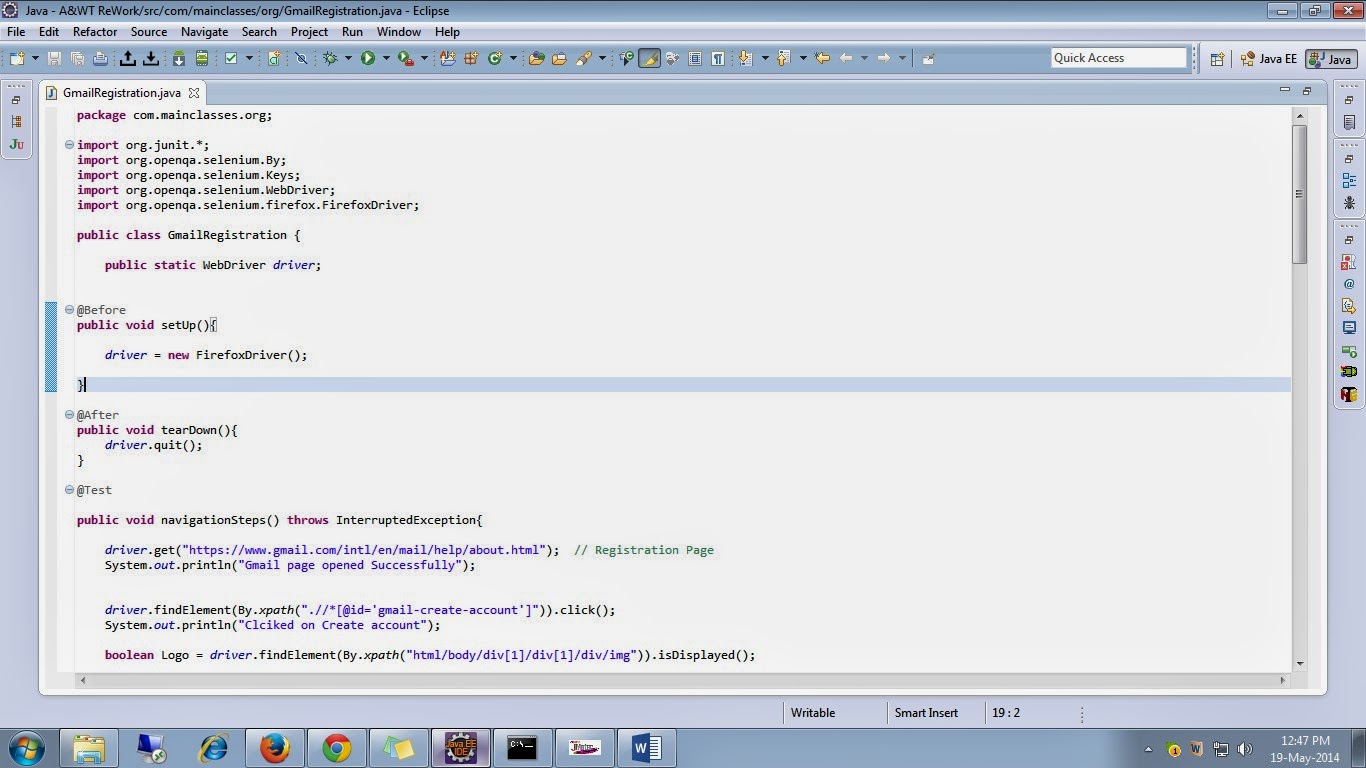The height and width of the screenshot is (768, 1366).
Task: Toggle Show Whitespace Characters paragraph button
Action: click(718, 59)
